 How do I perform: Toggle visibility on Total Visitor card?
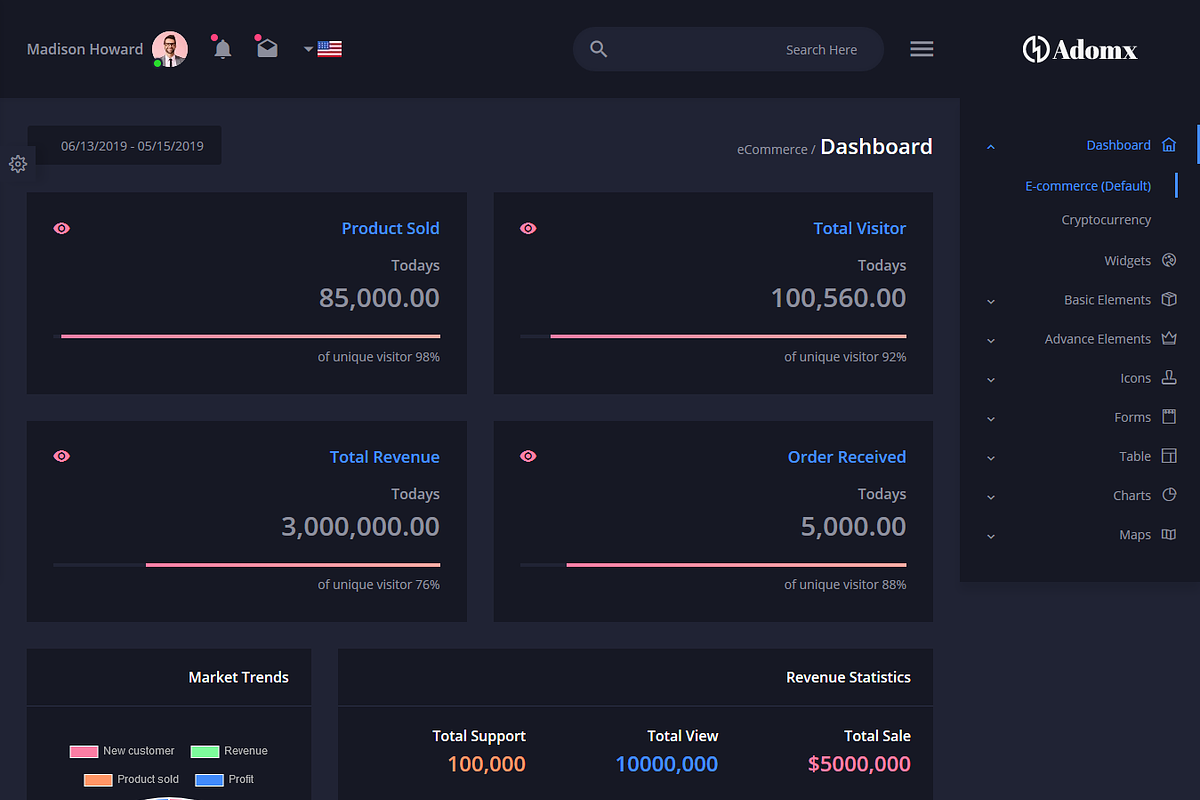click(x=528, y=228)
